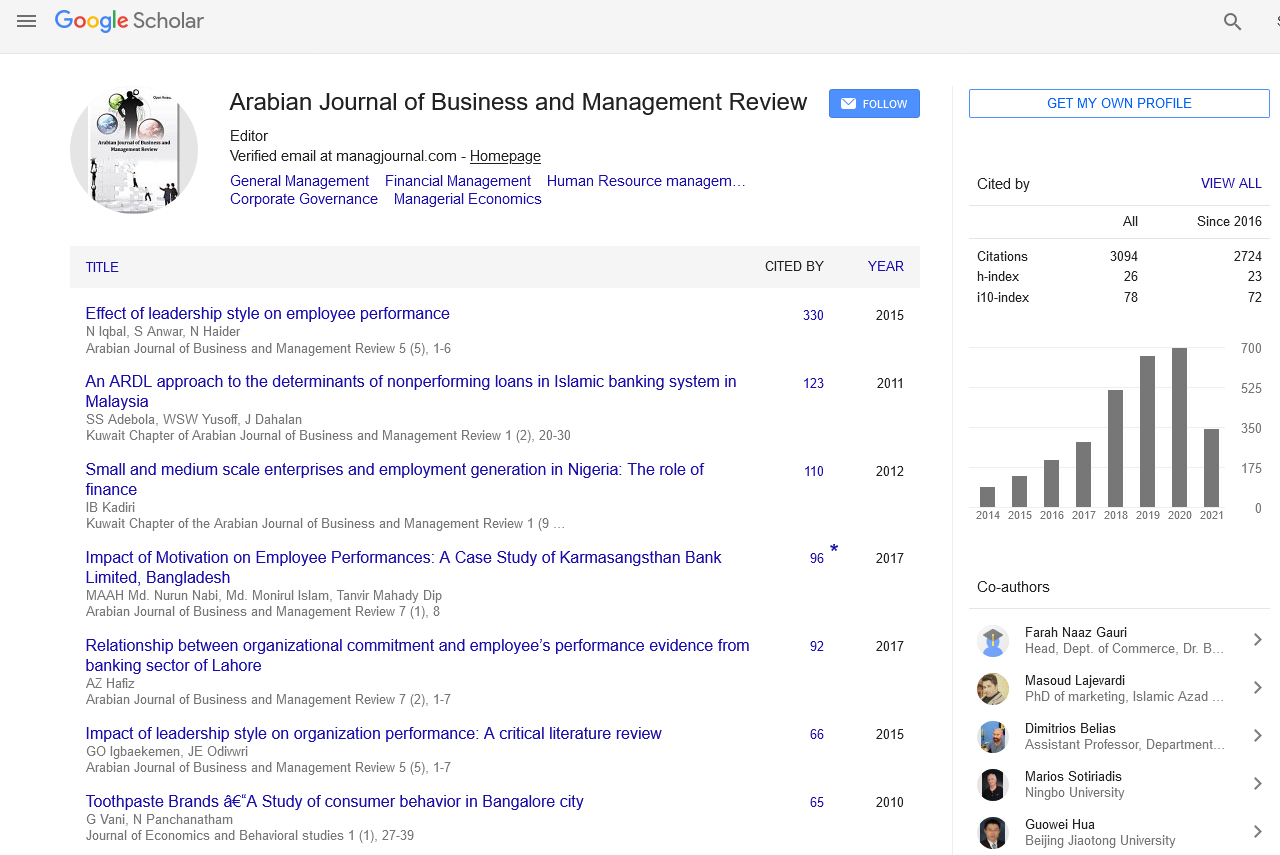Image resolution: width=1280 pixels, height=855 pixels.
Task: Click Farah Naaz Gauri avatar
Action: [993, 641]
